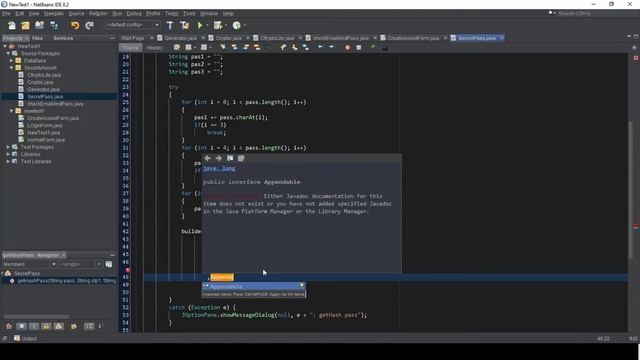Click the java.lang link in Javadoc popup
Screen dimensions: 640x360
pyautogui.click(x=219, y=168)
